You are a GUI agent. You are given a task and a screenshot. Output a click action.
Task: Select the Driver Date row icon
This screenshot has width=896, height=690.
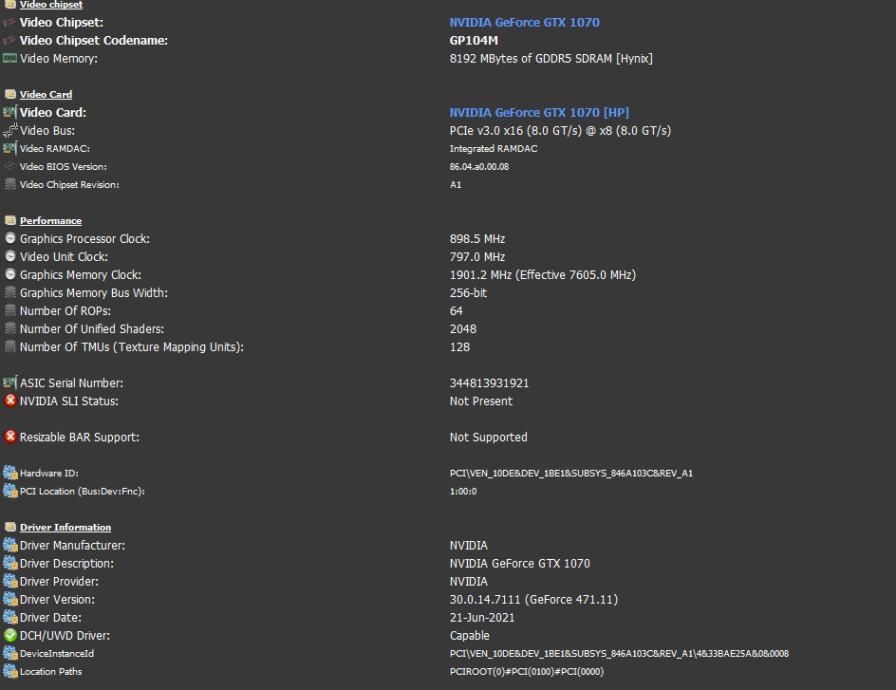click(10, 617)
